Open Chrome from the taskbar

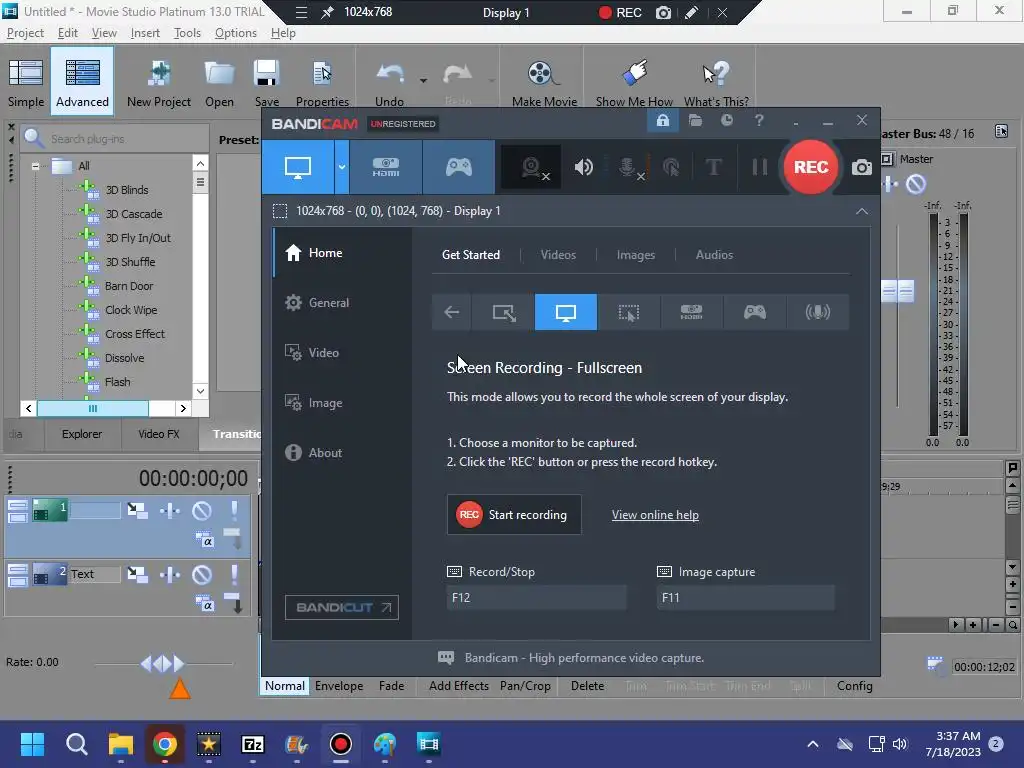(x=165, y=744)
